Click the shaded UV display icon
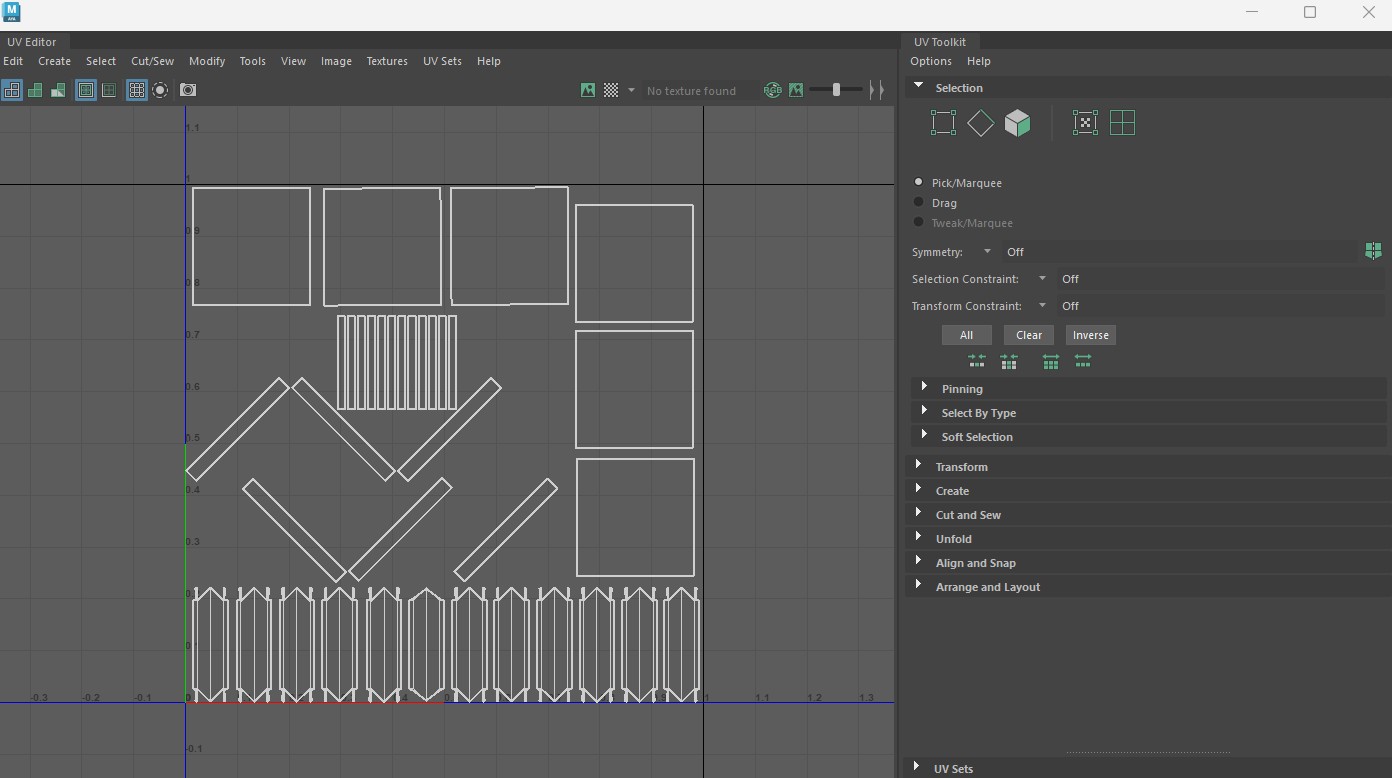The image size is (1392, 778). point(35,90)
